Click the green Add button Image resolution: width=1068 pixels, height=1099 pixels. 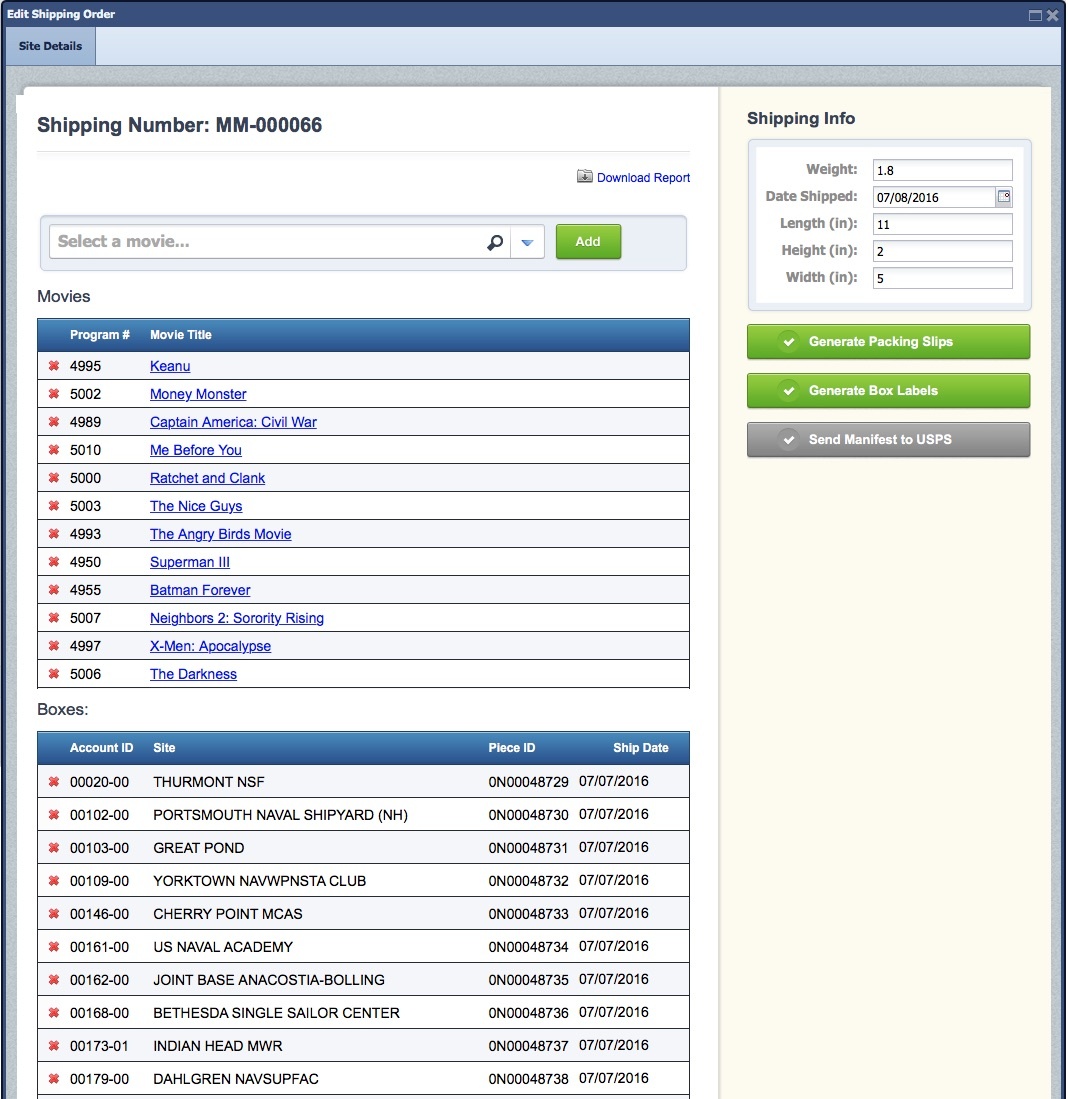coord(588,242)
